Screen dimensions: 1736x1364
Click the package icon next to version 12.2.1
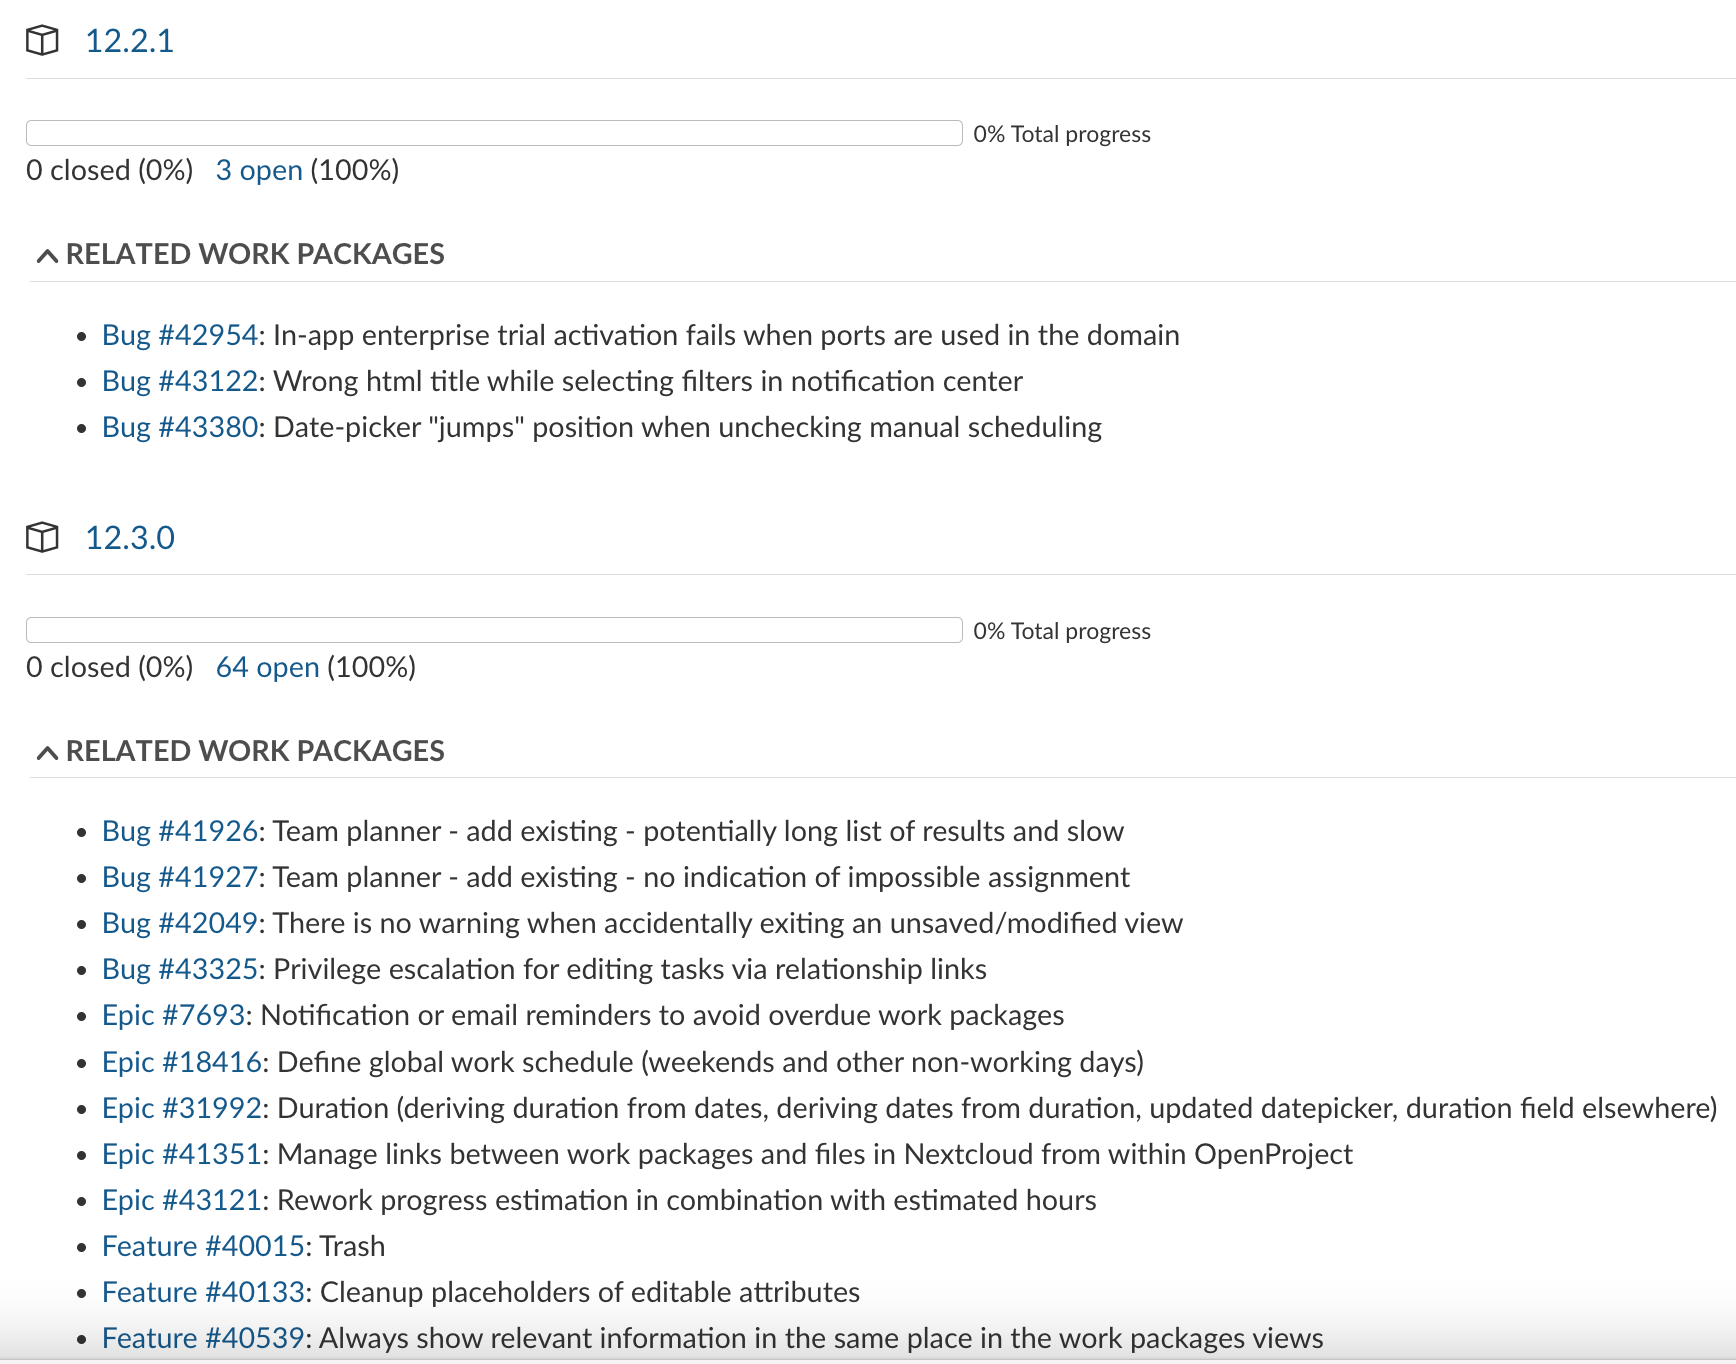44,41
